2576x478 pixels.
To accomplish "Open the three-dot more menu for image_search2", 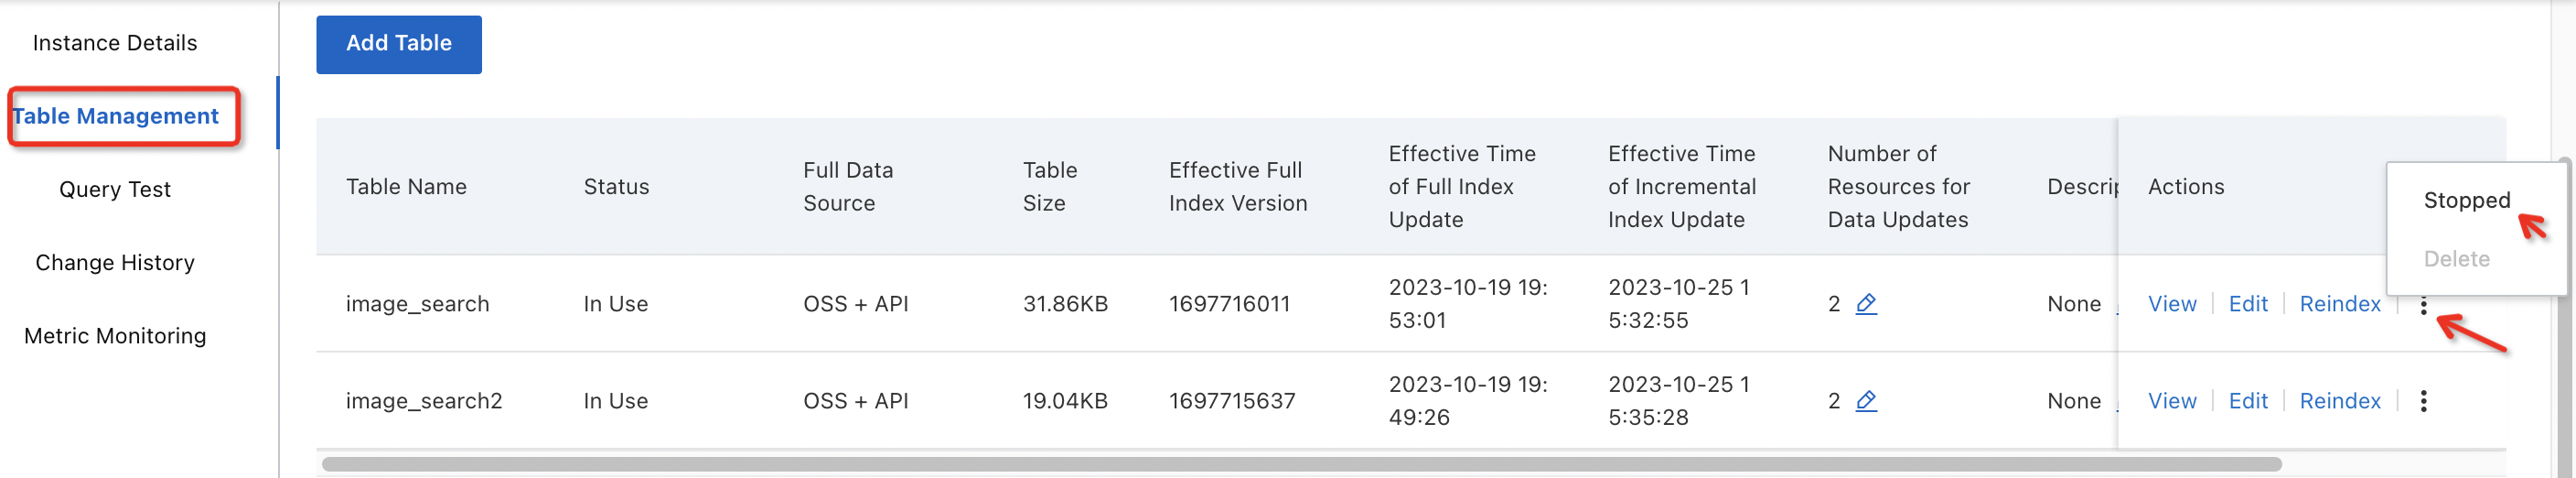I will click(2423, 401).
